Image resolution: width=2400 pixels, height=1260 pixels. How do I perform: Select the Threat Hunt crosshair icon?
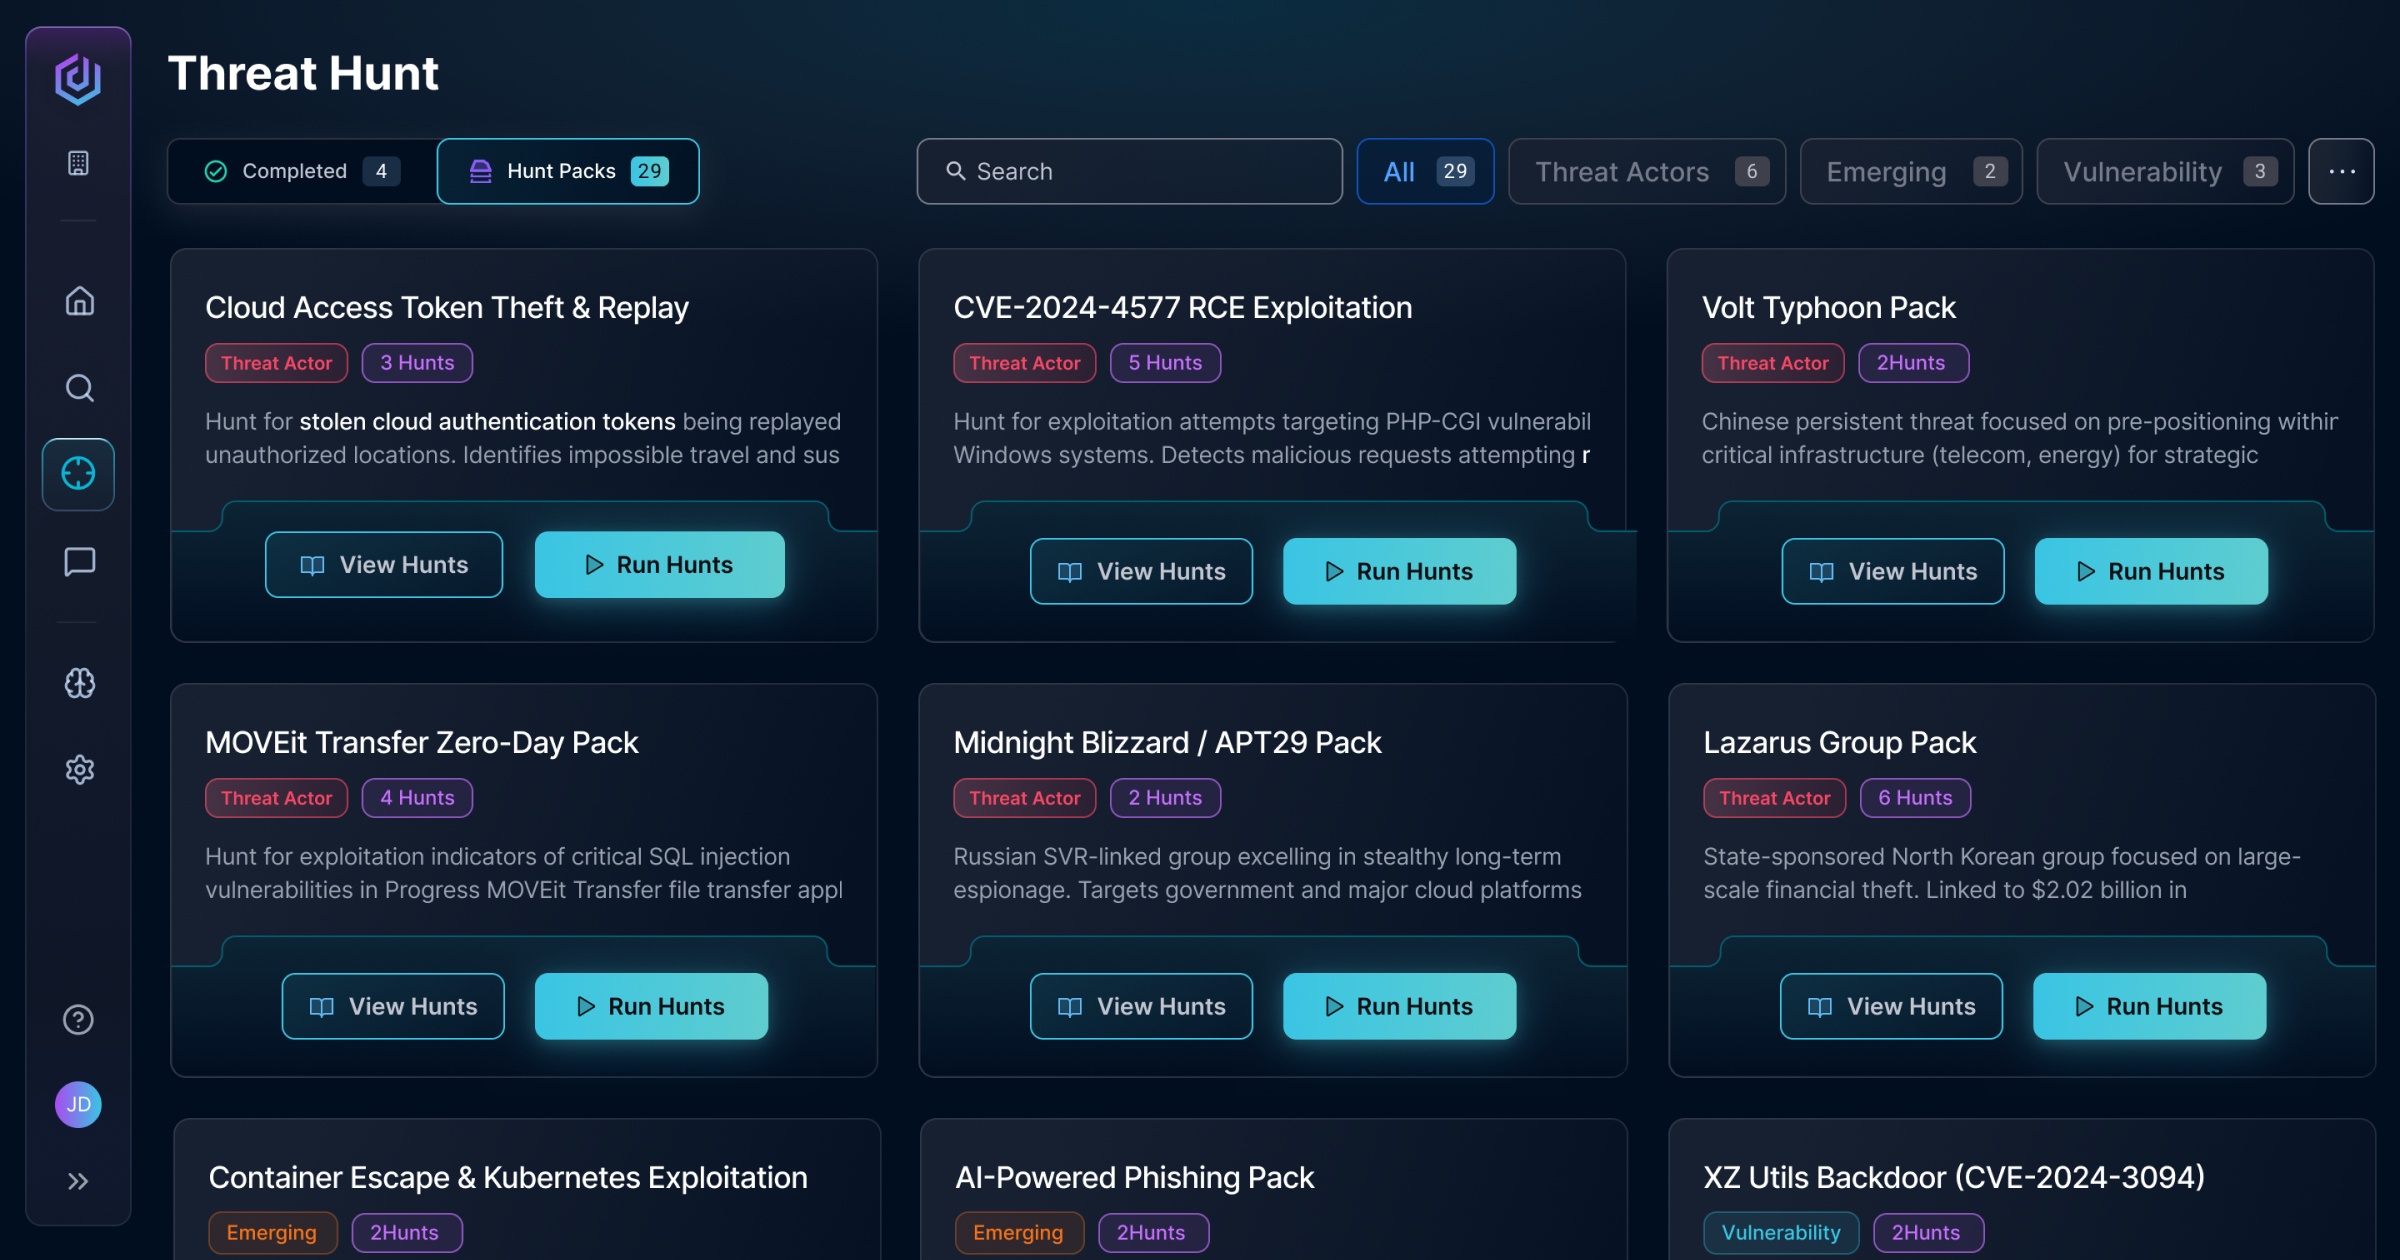[78, 474]
